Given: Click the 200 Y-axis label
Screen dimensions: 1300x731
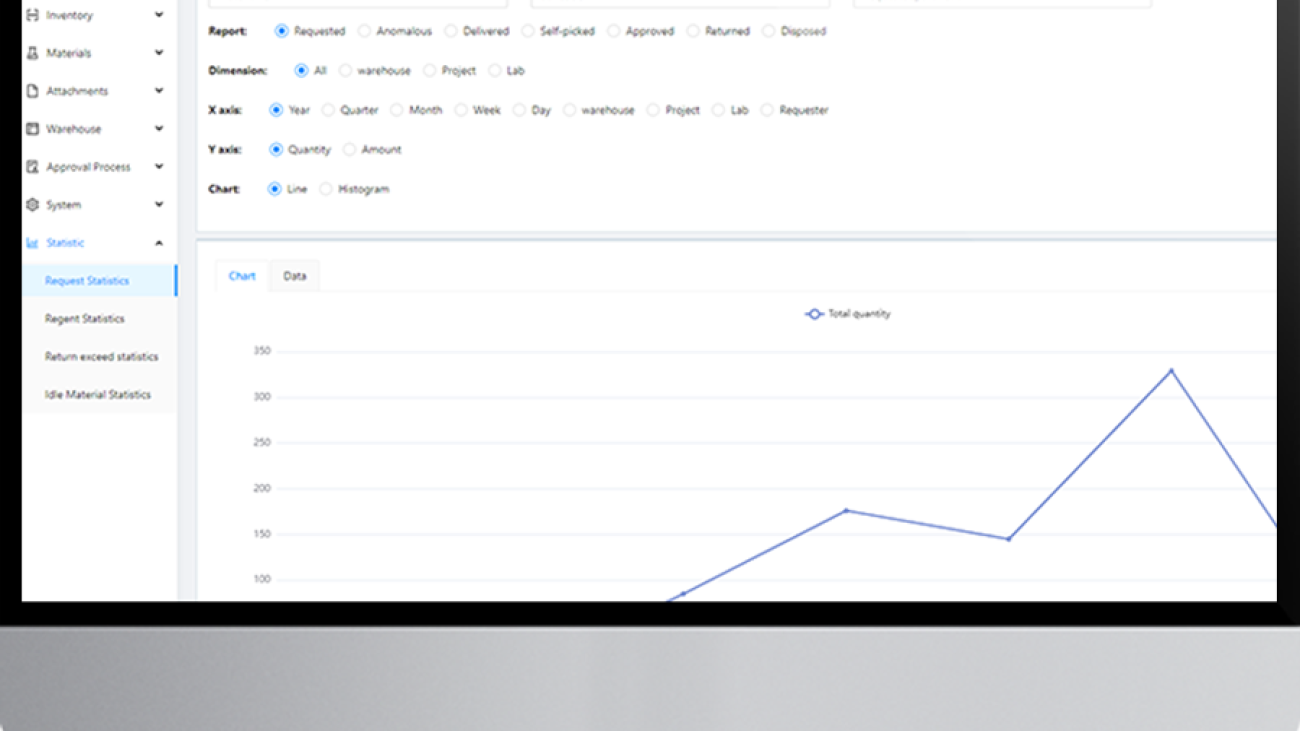Looking at the screenshot, I should point(262,488).
